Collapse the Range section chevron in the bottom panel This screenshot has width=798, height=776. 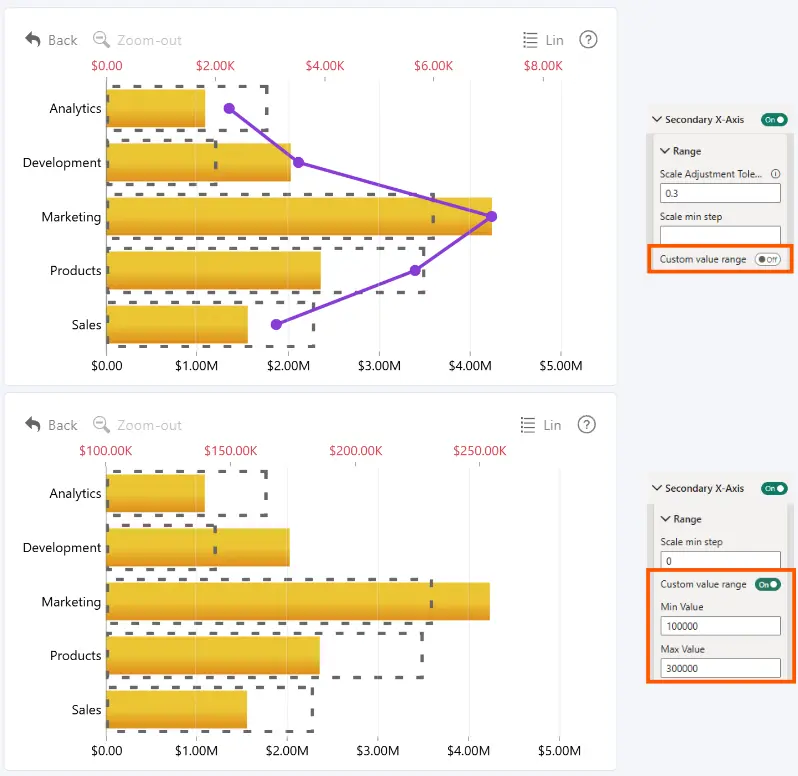(x=665, y=519)
